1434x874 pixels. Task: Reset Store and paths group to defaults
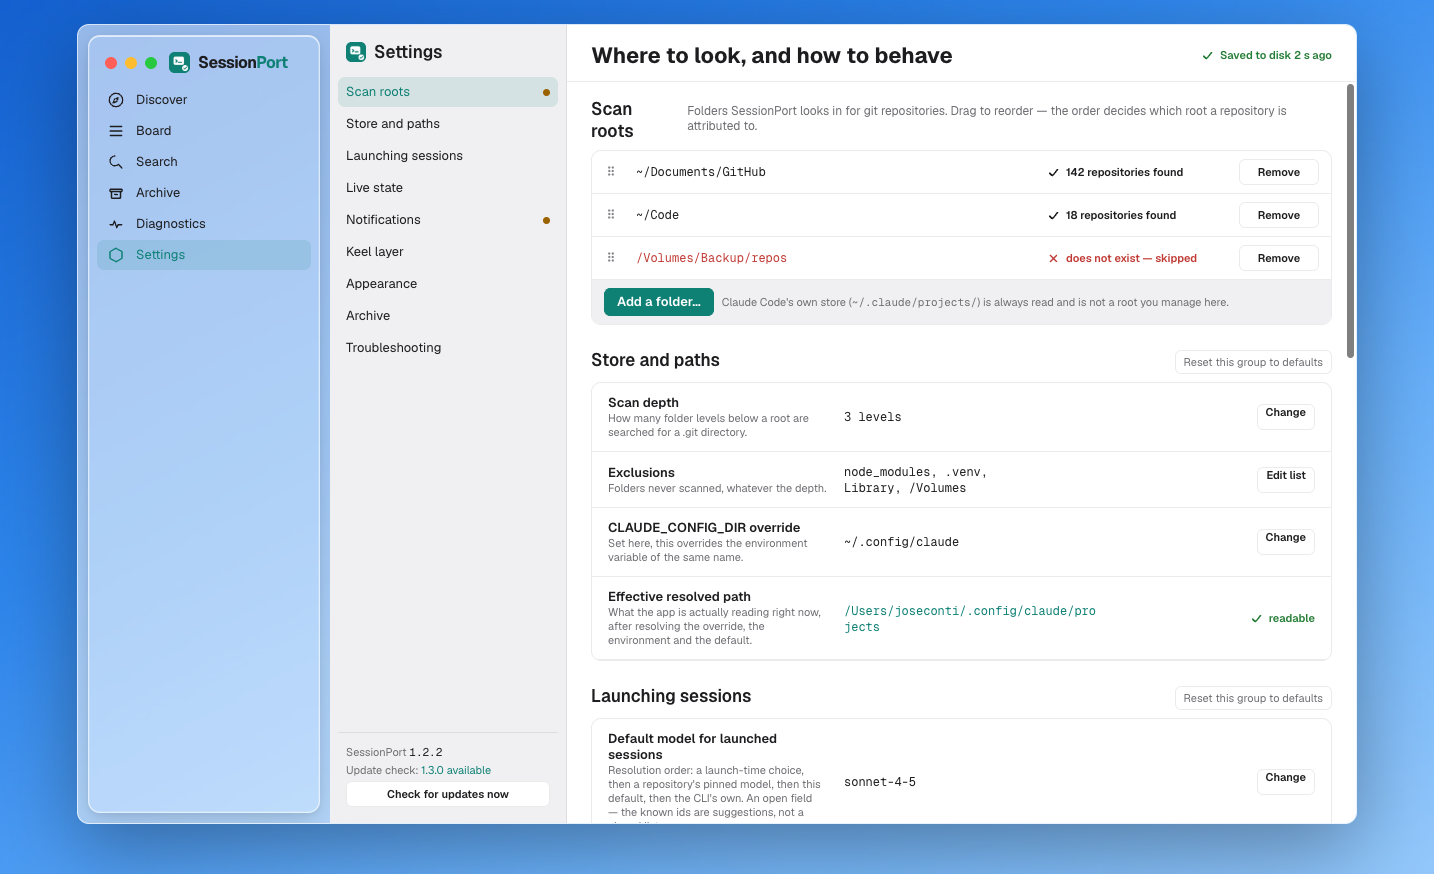[x=1253, y=362]
